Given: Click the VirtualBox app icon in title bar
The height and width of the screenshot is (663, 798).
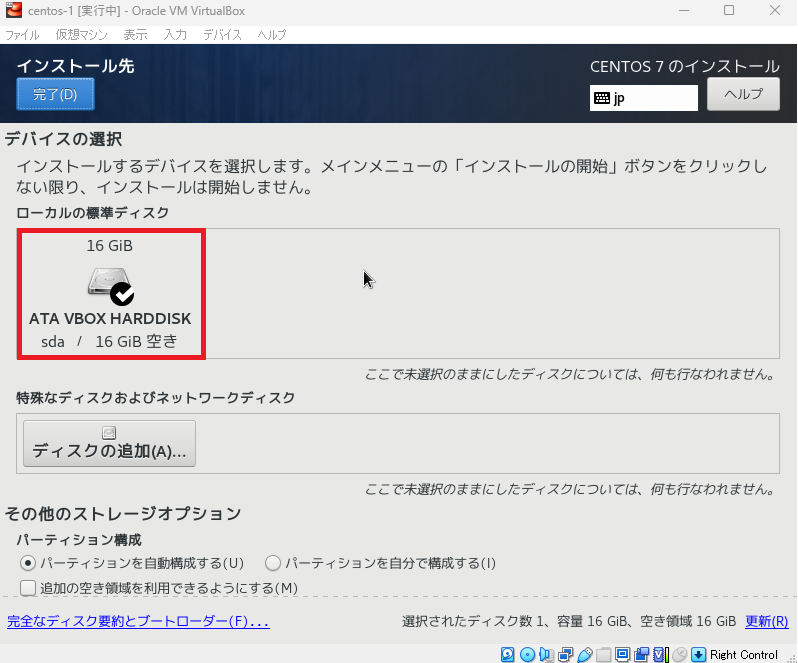Looking at the screenshot, I should pyautogui.click(x=14, y=10).
